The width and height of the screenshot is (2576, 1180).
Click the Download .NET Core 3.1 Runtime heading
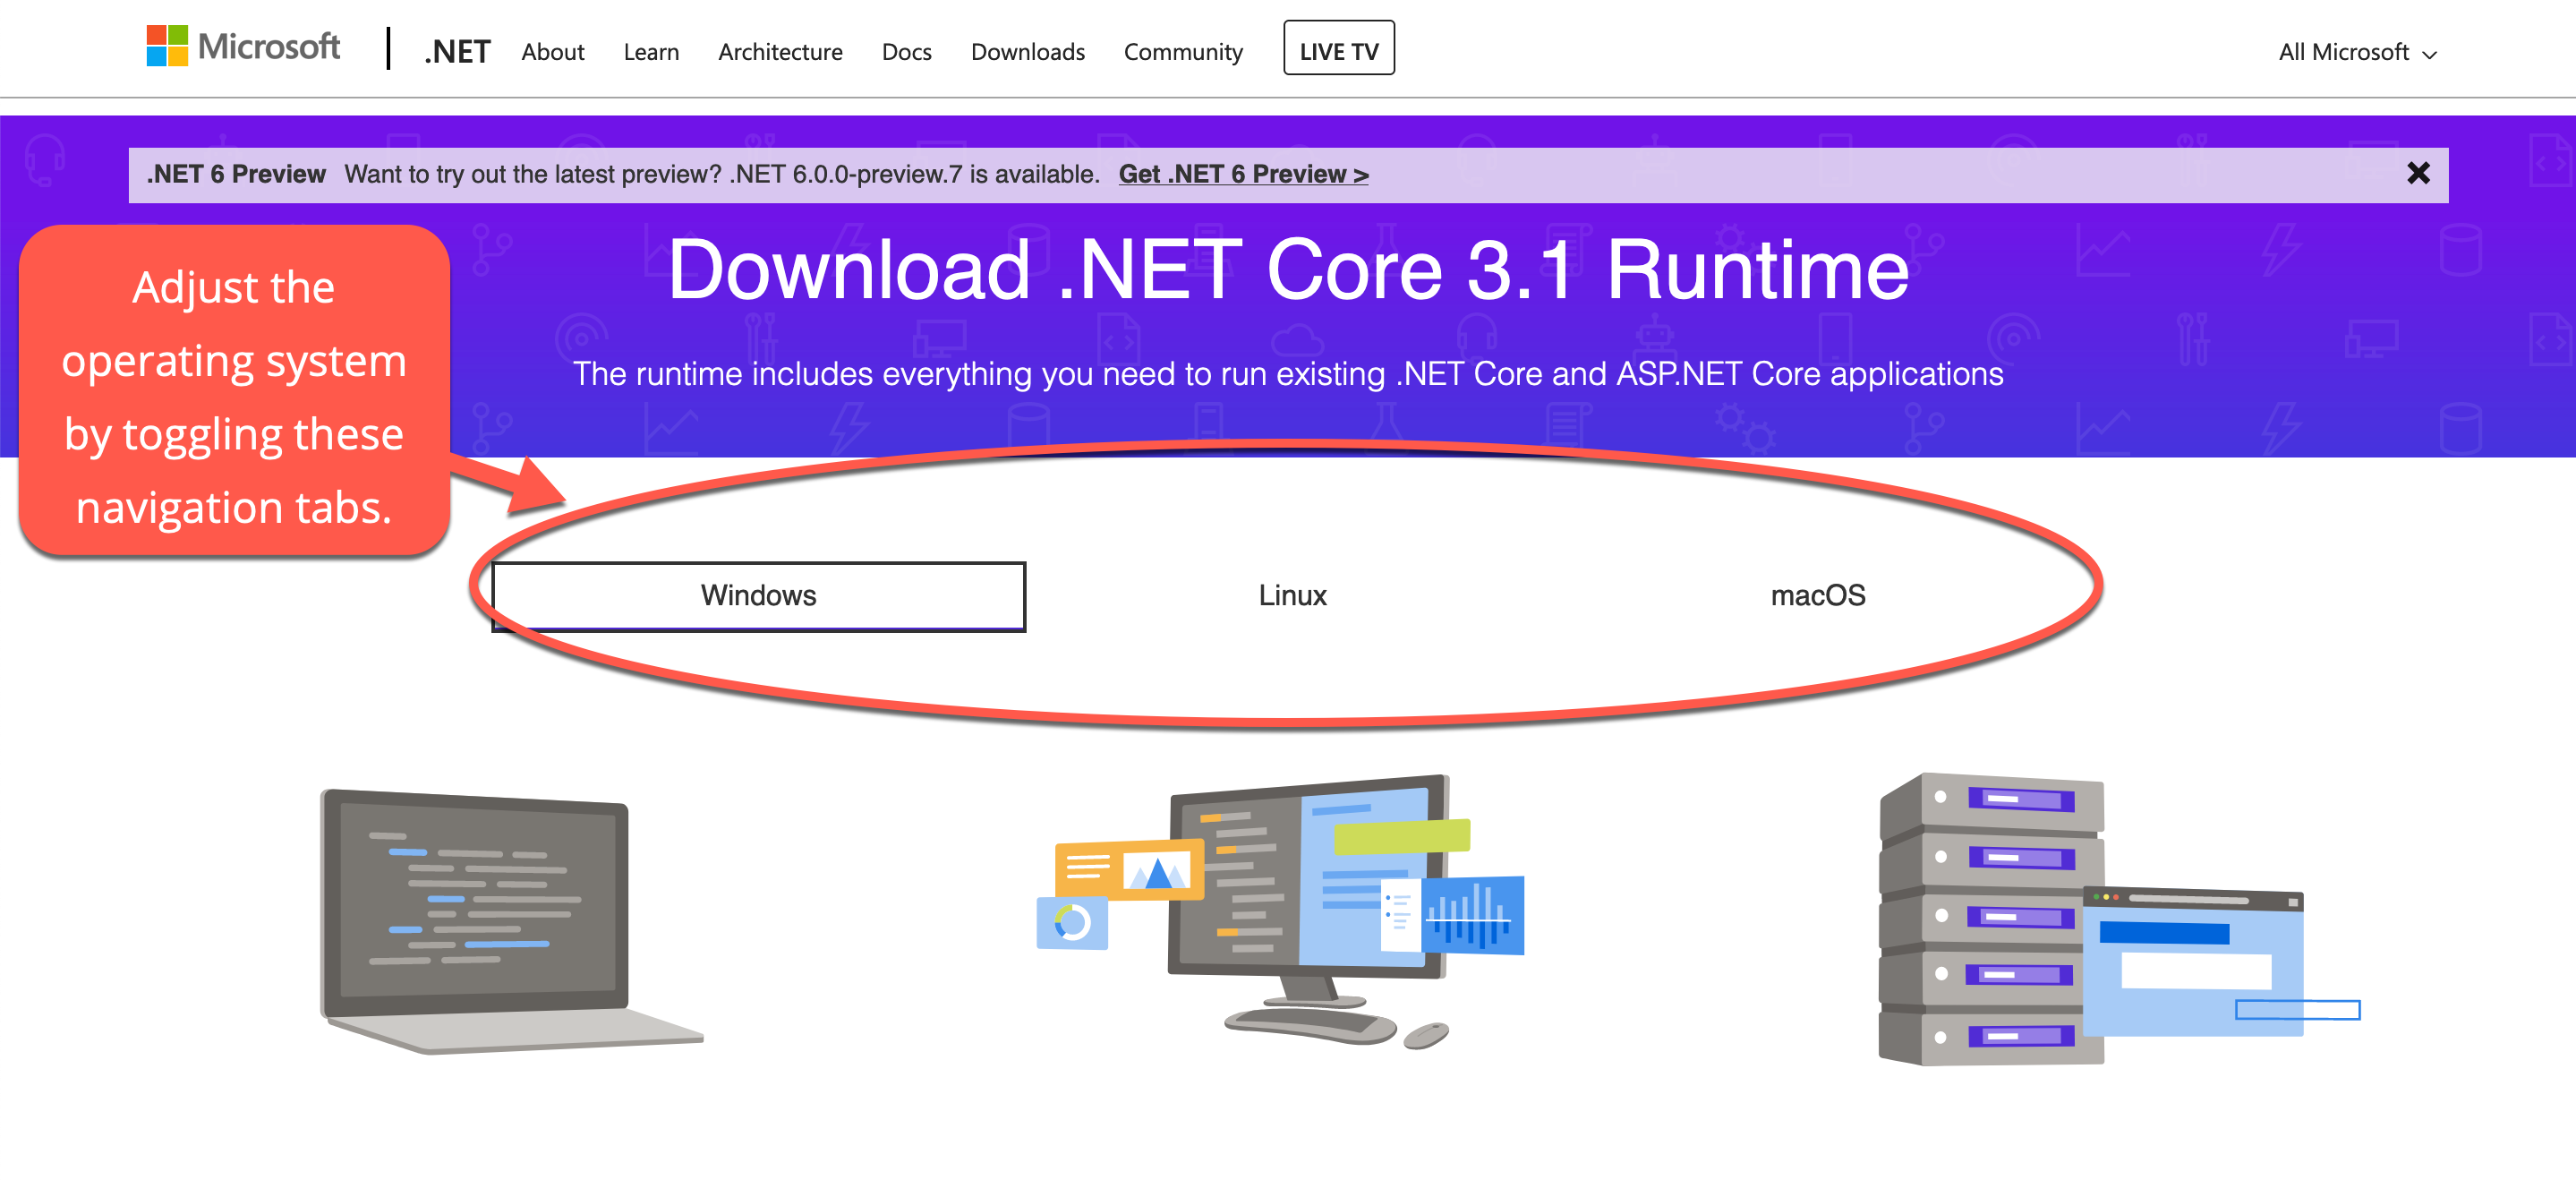tap(1288, 270)
